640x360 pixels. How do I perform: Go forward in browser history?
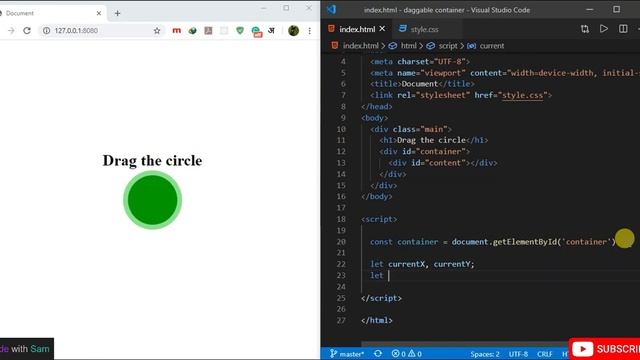coord(11,31)
